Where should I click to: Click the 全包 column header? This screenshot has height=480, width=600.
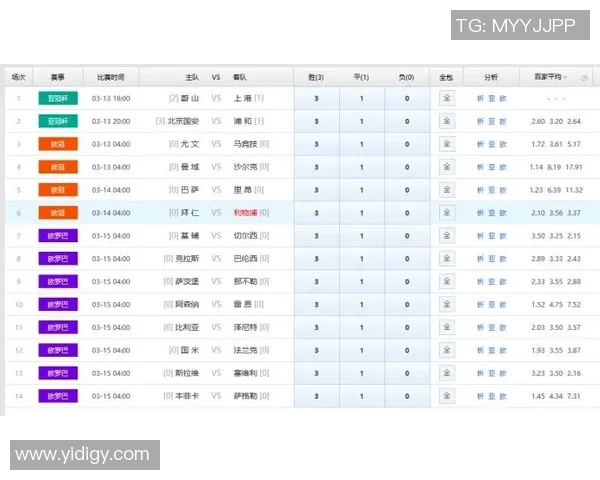click(x=446, y=77)
